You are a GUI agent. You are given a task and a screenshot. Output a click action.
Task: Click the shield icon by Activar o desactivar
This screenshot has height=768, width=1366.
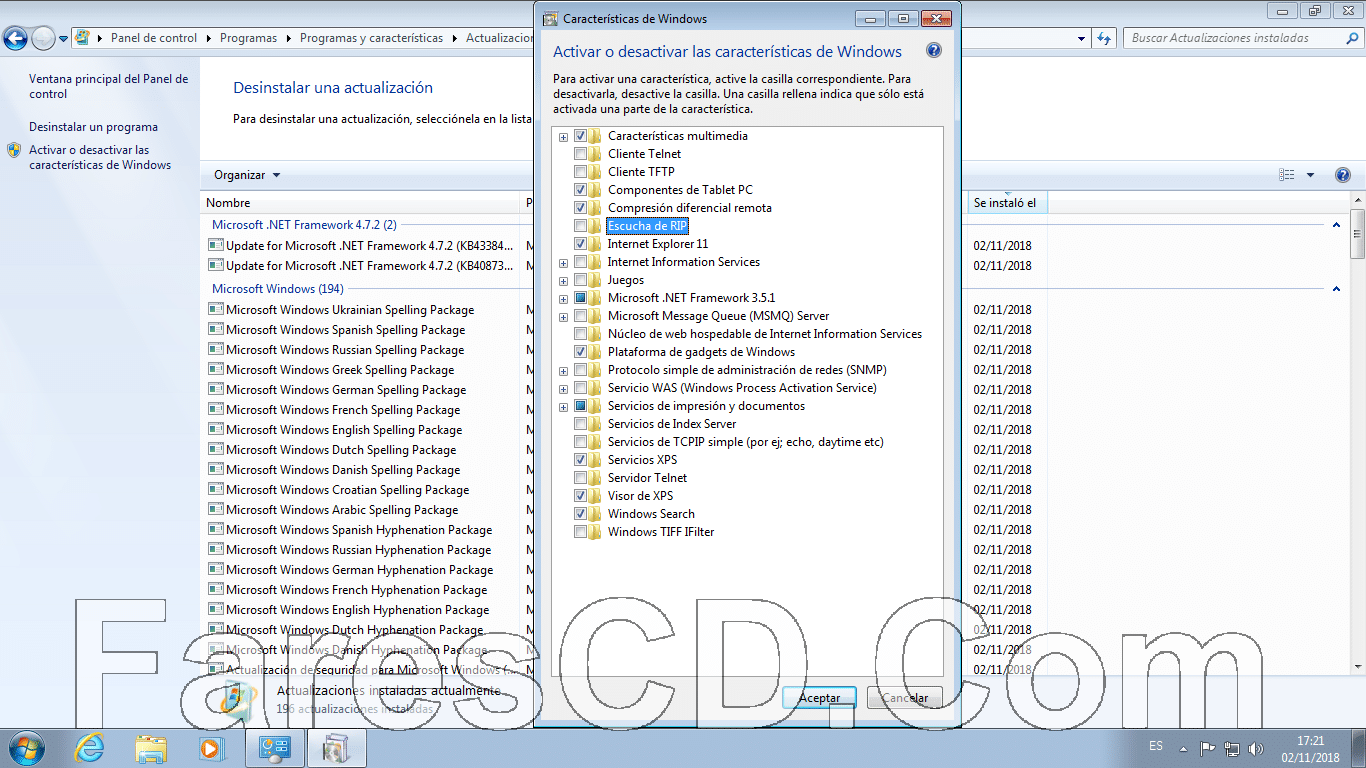14,150
